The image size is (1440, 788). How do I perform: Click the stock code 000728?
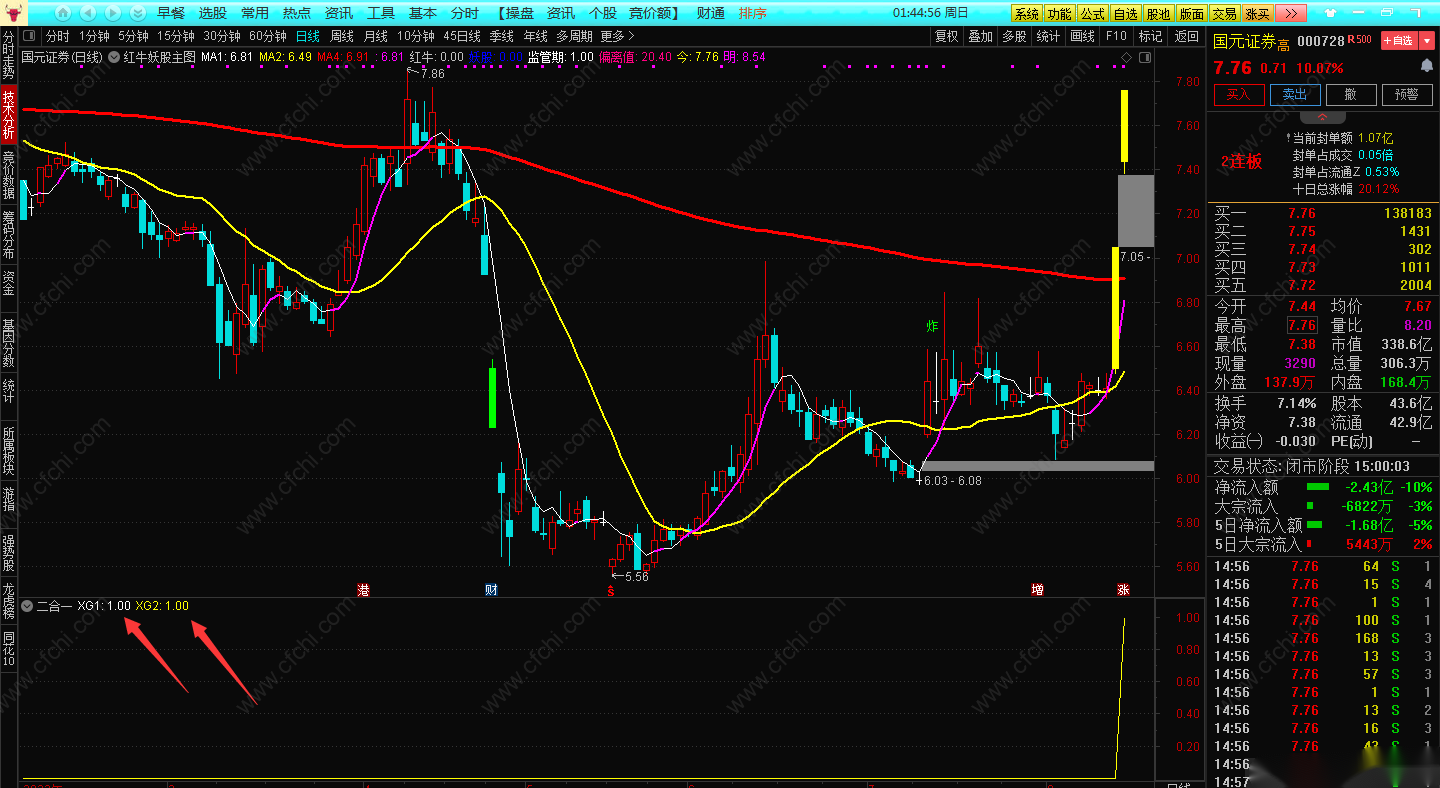1320,43
